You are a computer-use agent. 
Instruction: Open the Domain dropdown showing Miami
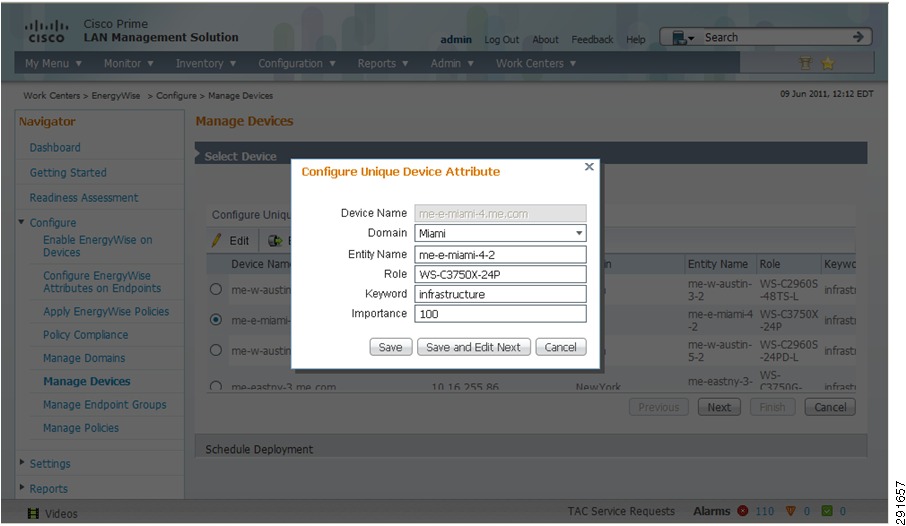[x=500, y=233]
